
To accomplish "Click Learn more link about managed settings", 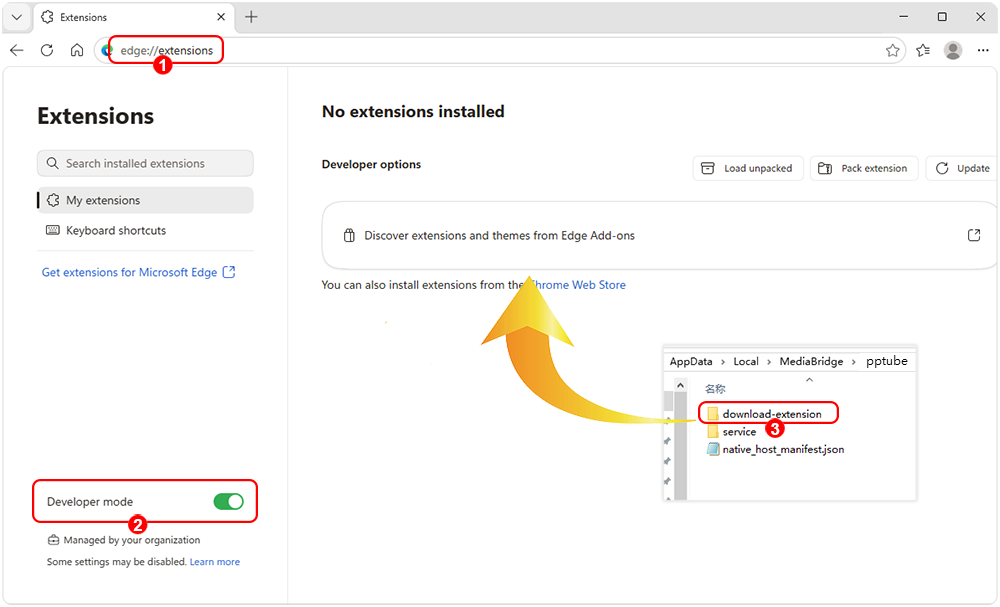I will coord(215,562).
